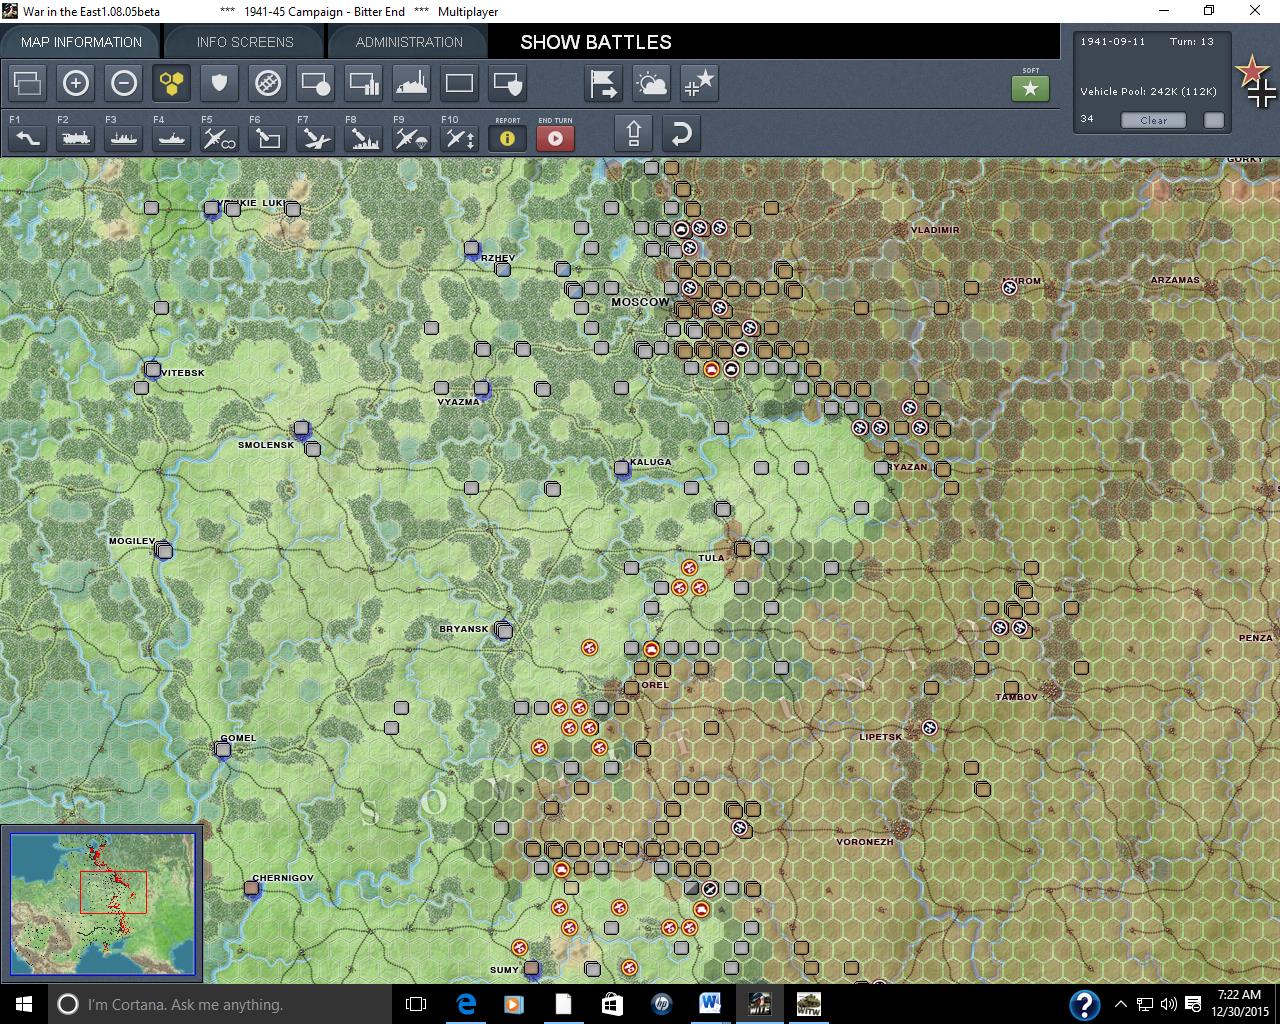Click the Lipetsk city label
This screenshot has height=1024, width=1280.
881,737
